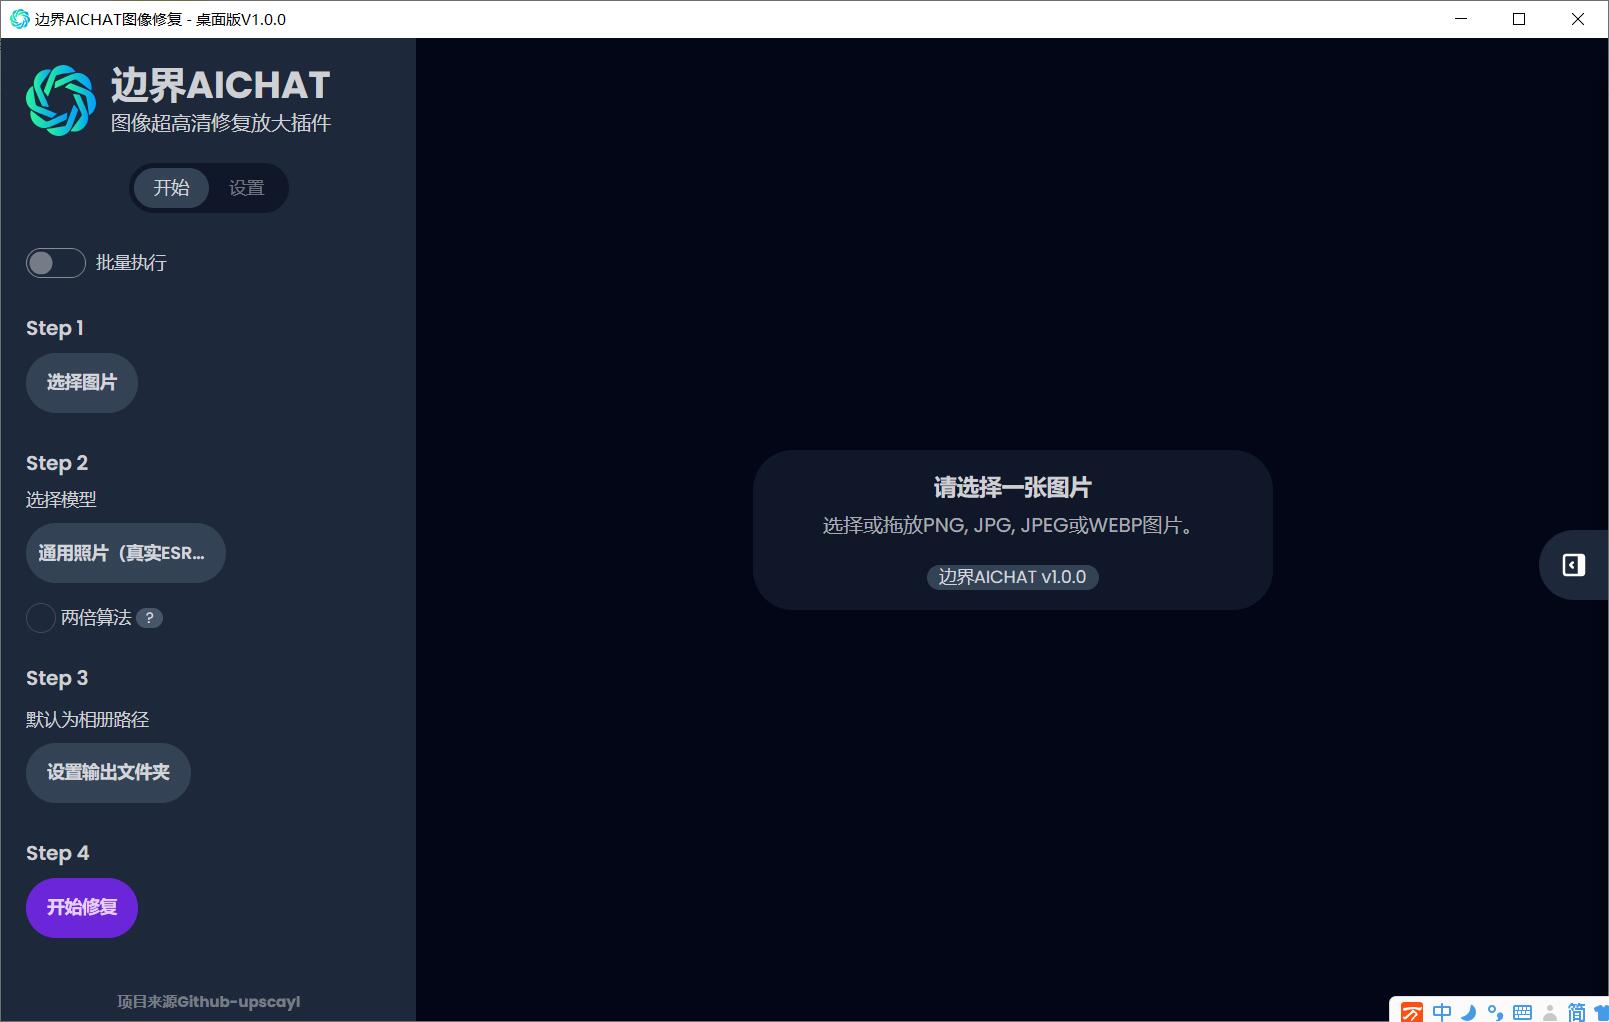Enable the 批量执行 batch switch
This screenshot has height=1022, width=1609.
55,263
